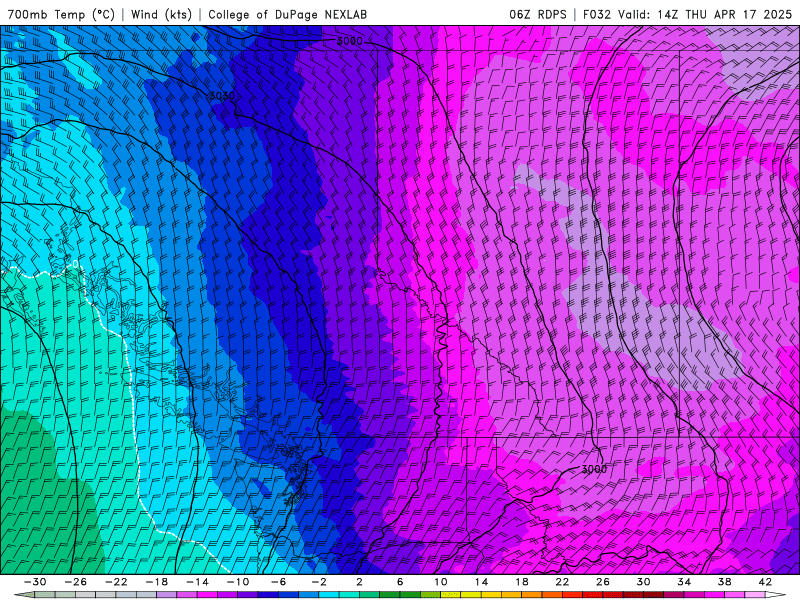The height and width of the screenshot is (600, 800).
Task: Click the white '0' isotherm label
Action: pyautogui.click(x=76, y=264)
